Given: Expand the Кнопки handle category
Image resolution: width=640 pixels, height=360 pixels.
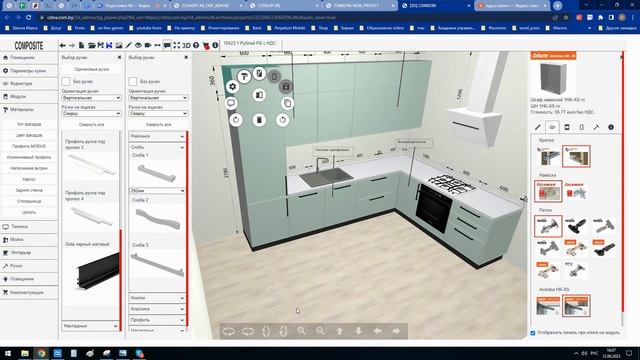Looking at the screenshot, I should (157, 298).
